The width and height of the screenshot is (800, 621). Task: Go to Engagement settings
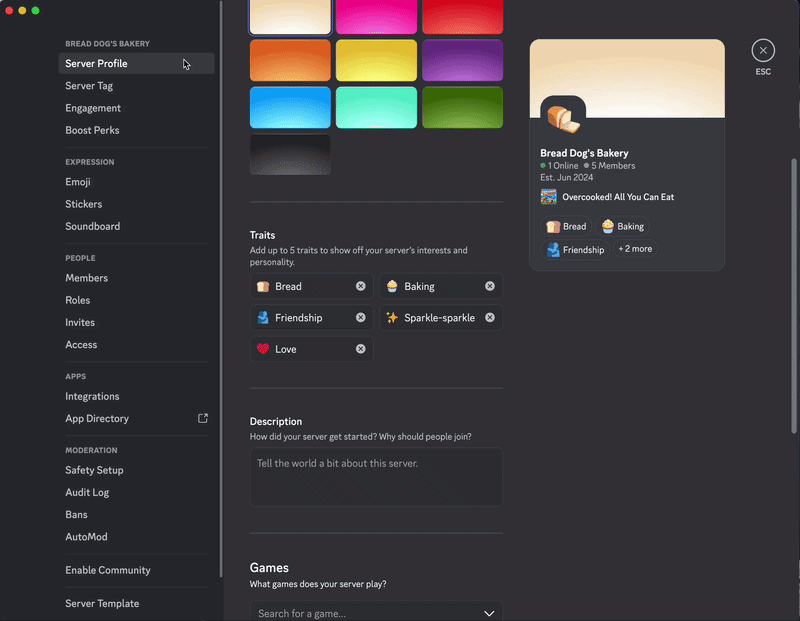coord(136,108)
